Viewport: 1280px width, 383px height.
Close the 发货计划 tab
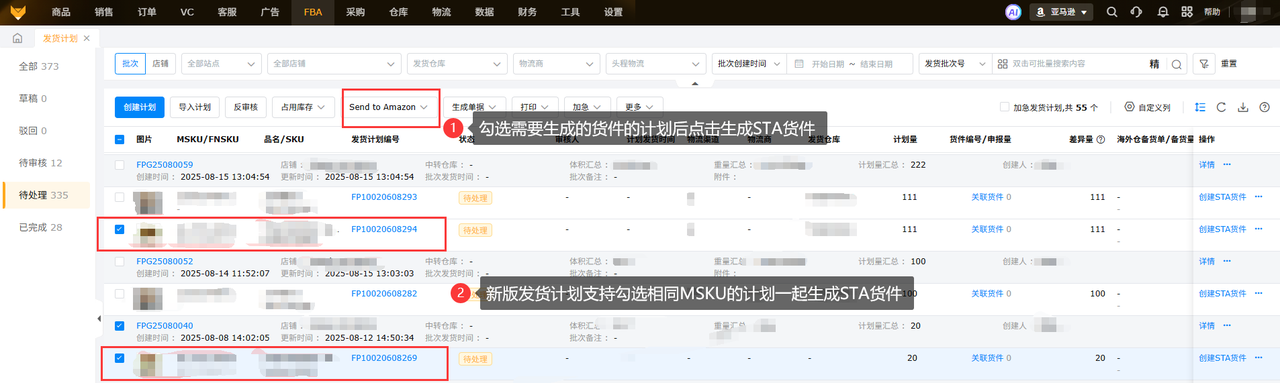[x=86, y=38]
